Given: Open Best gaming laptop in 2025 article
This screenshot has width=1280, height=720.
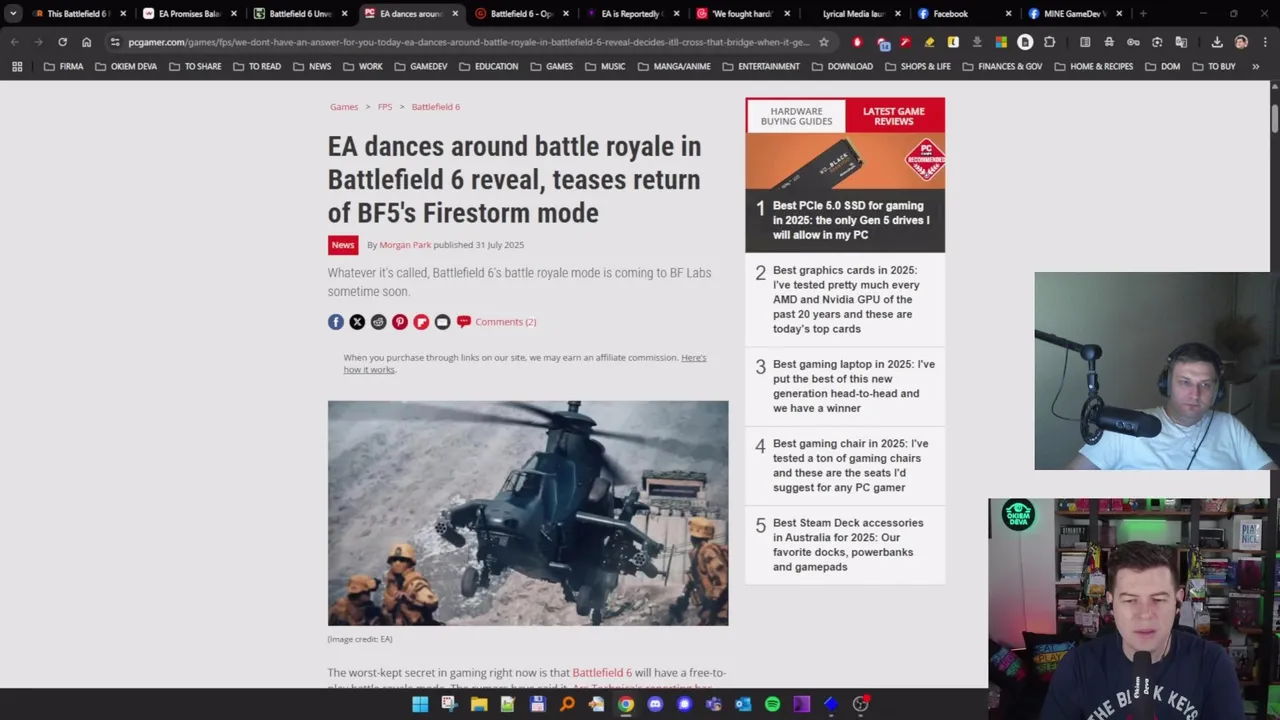Looking at the screenshot, I should (854, 386).
